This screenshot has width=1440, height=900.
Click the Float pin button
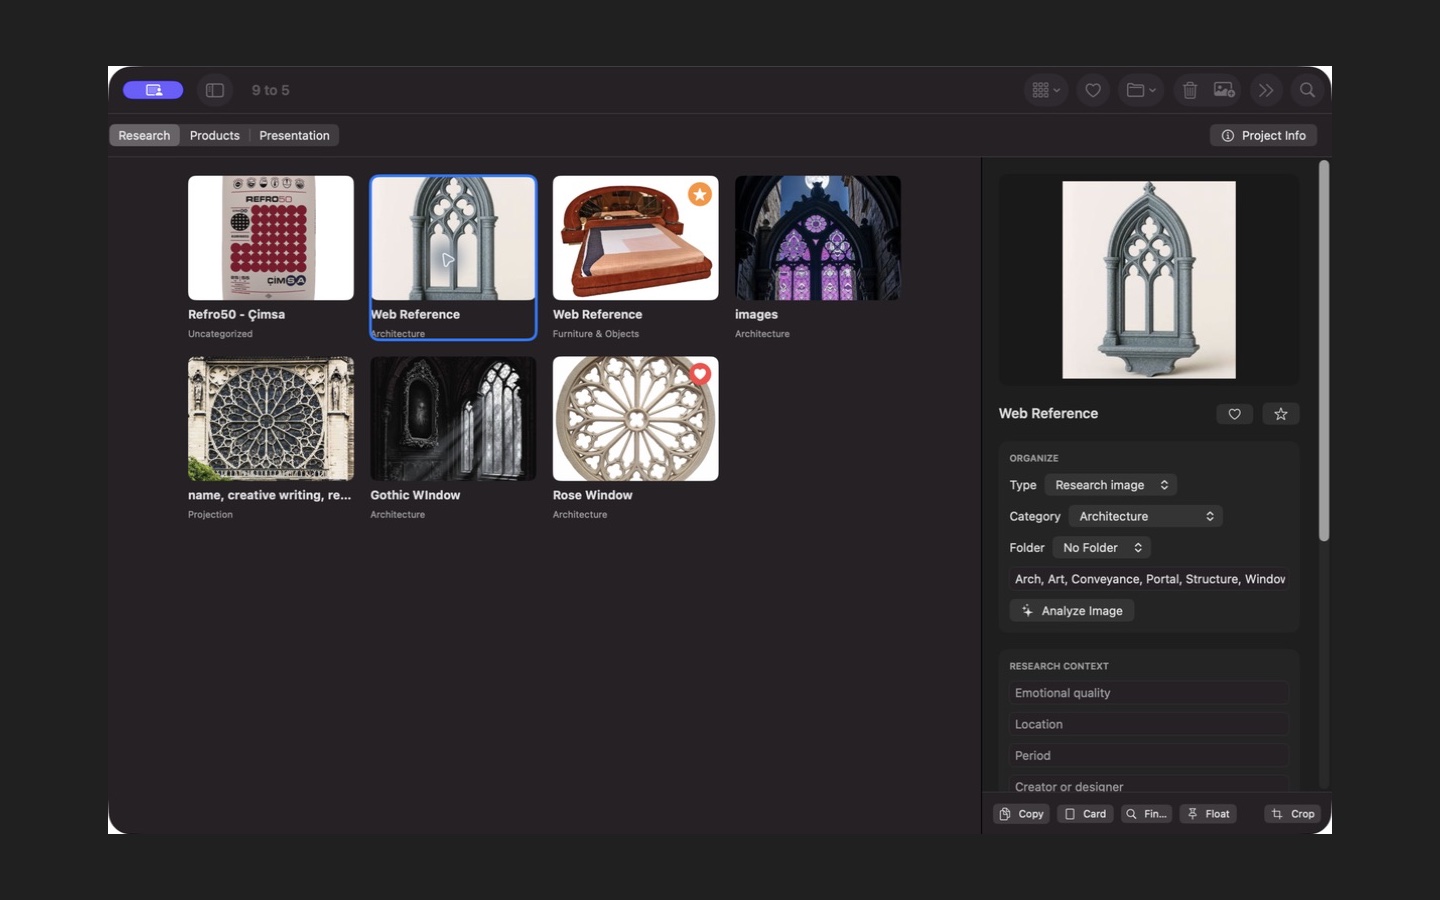tap(1208, 814)
